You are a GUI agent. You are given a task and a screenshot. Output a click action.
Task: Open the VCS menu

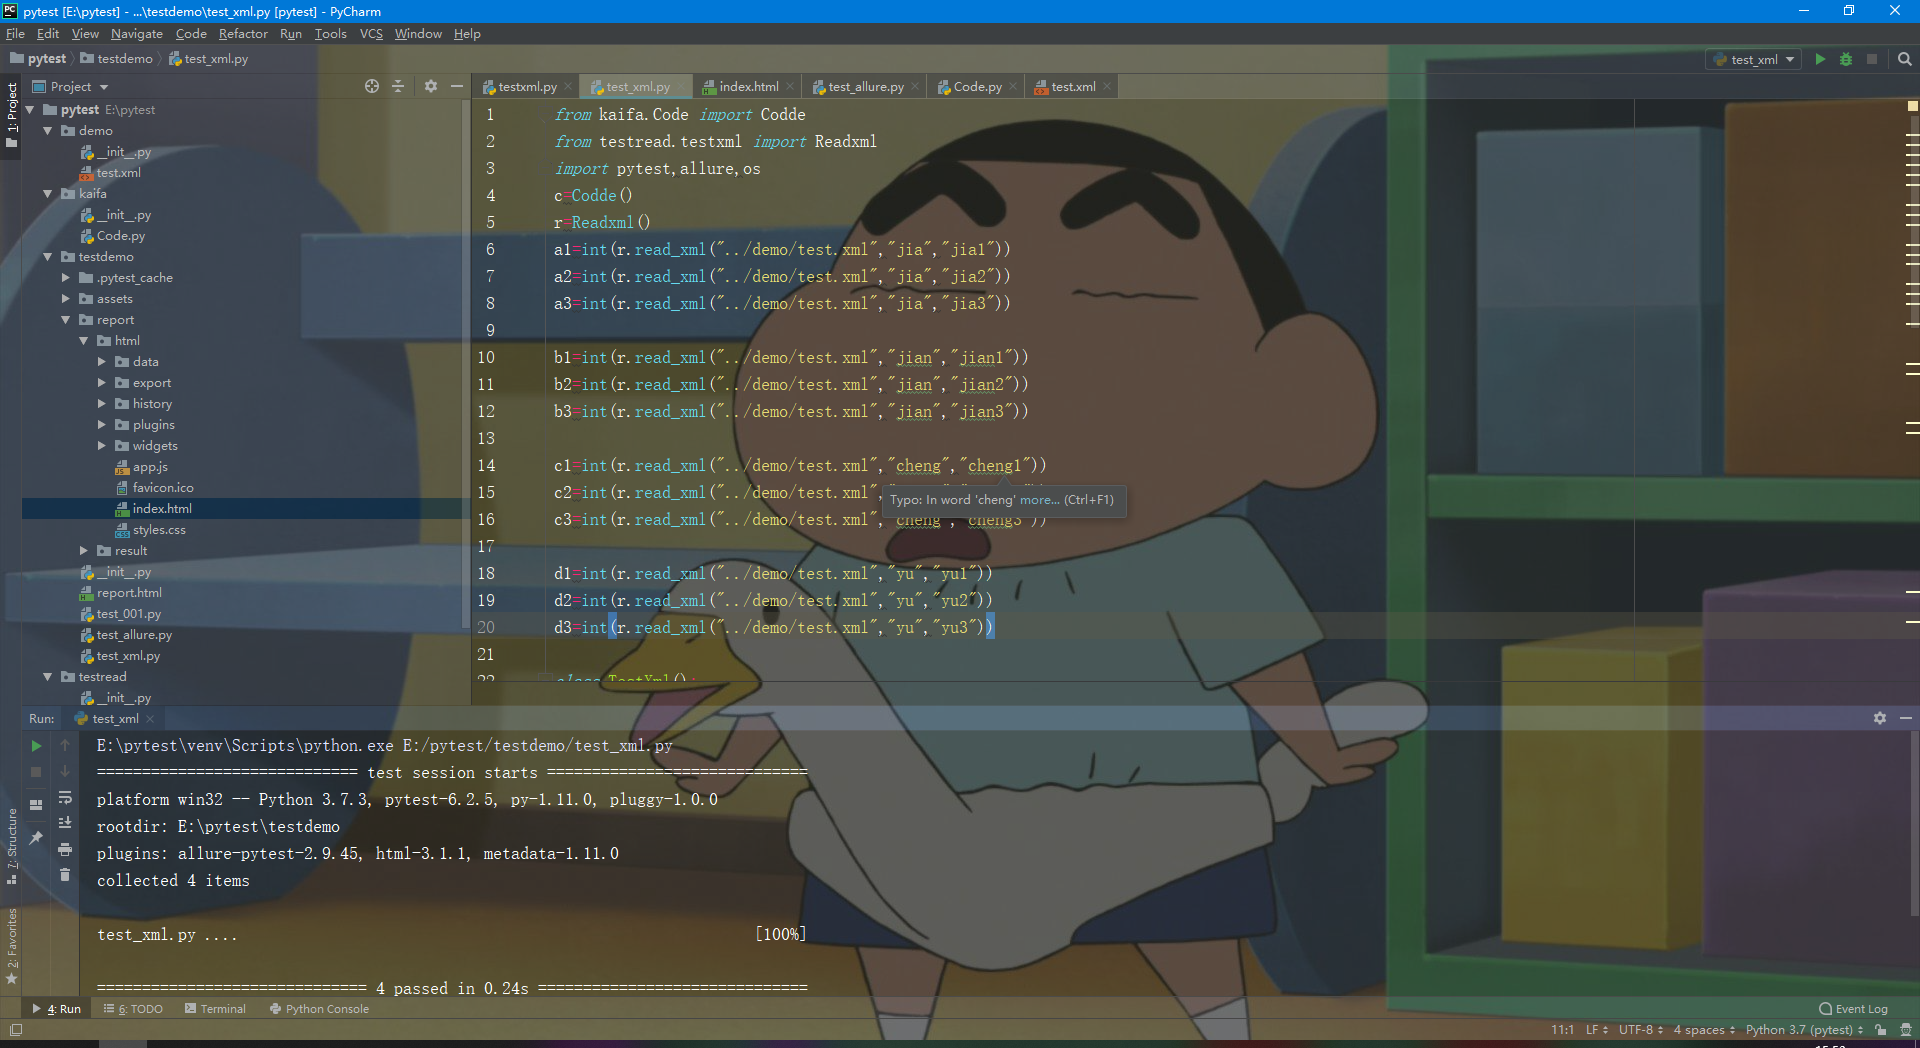click(371, 33)
